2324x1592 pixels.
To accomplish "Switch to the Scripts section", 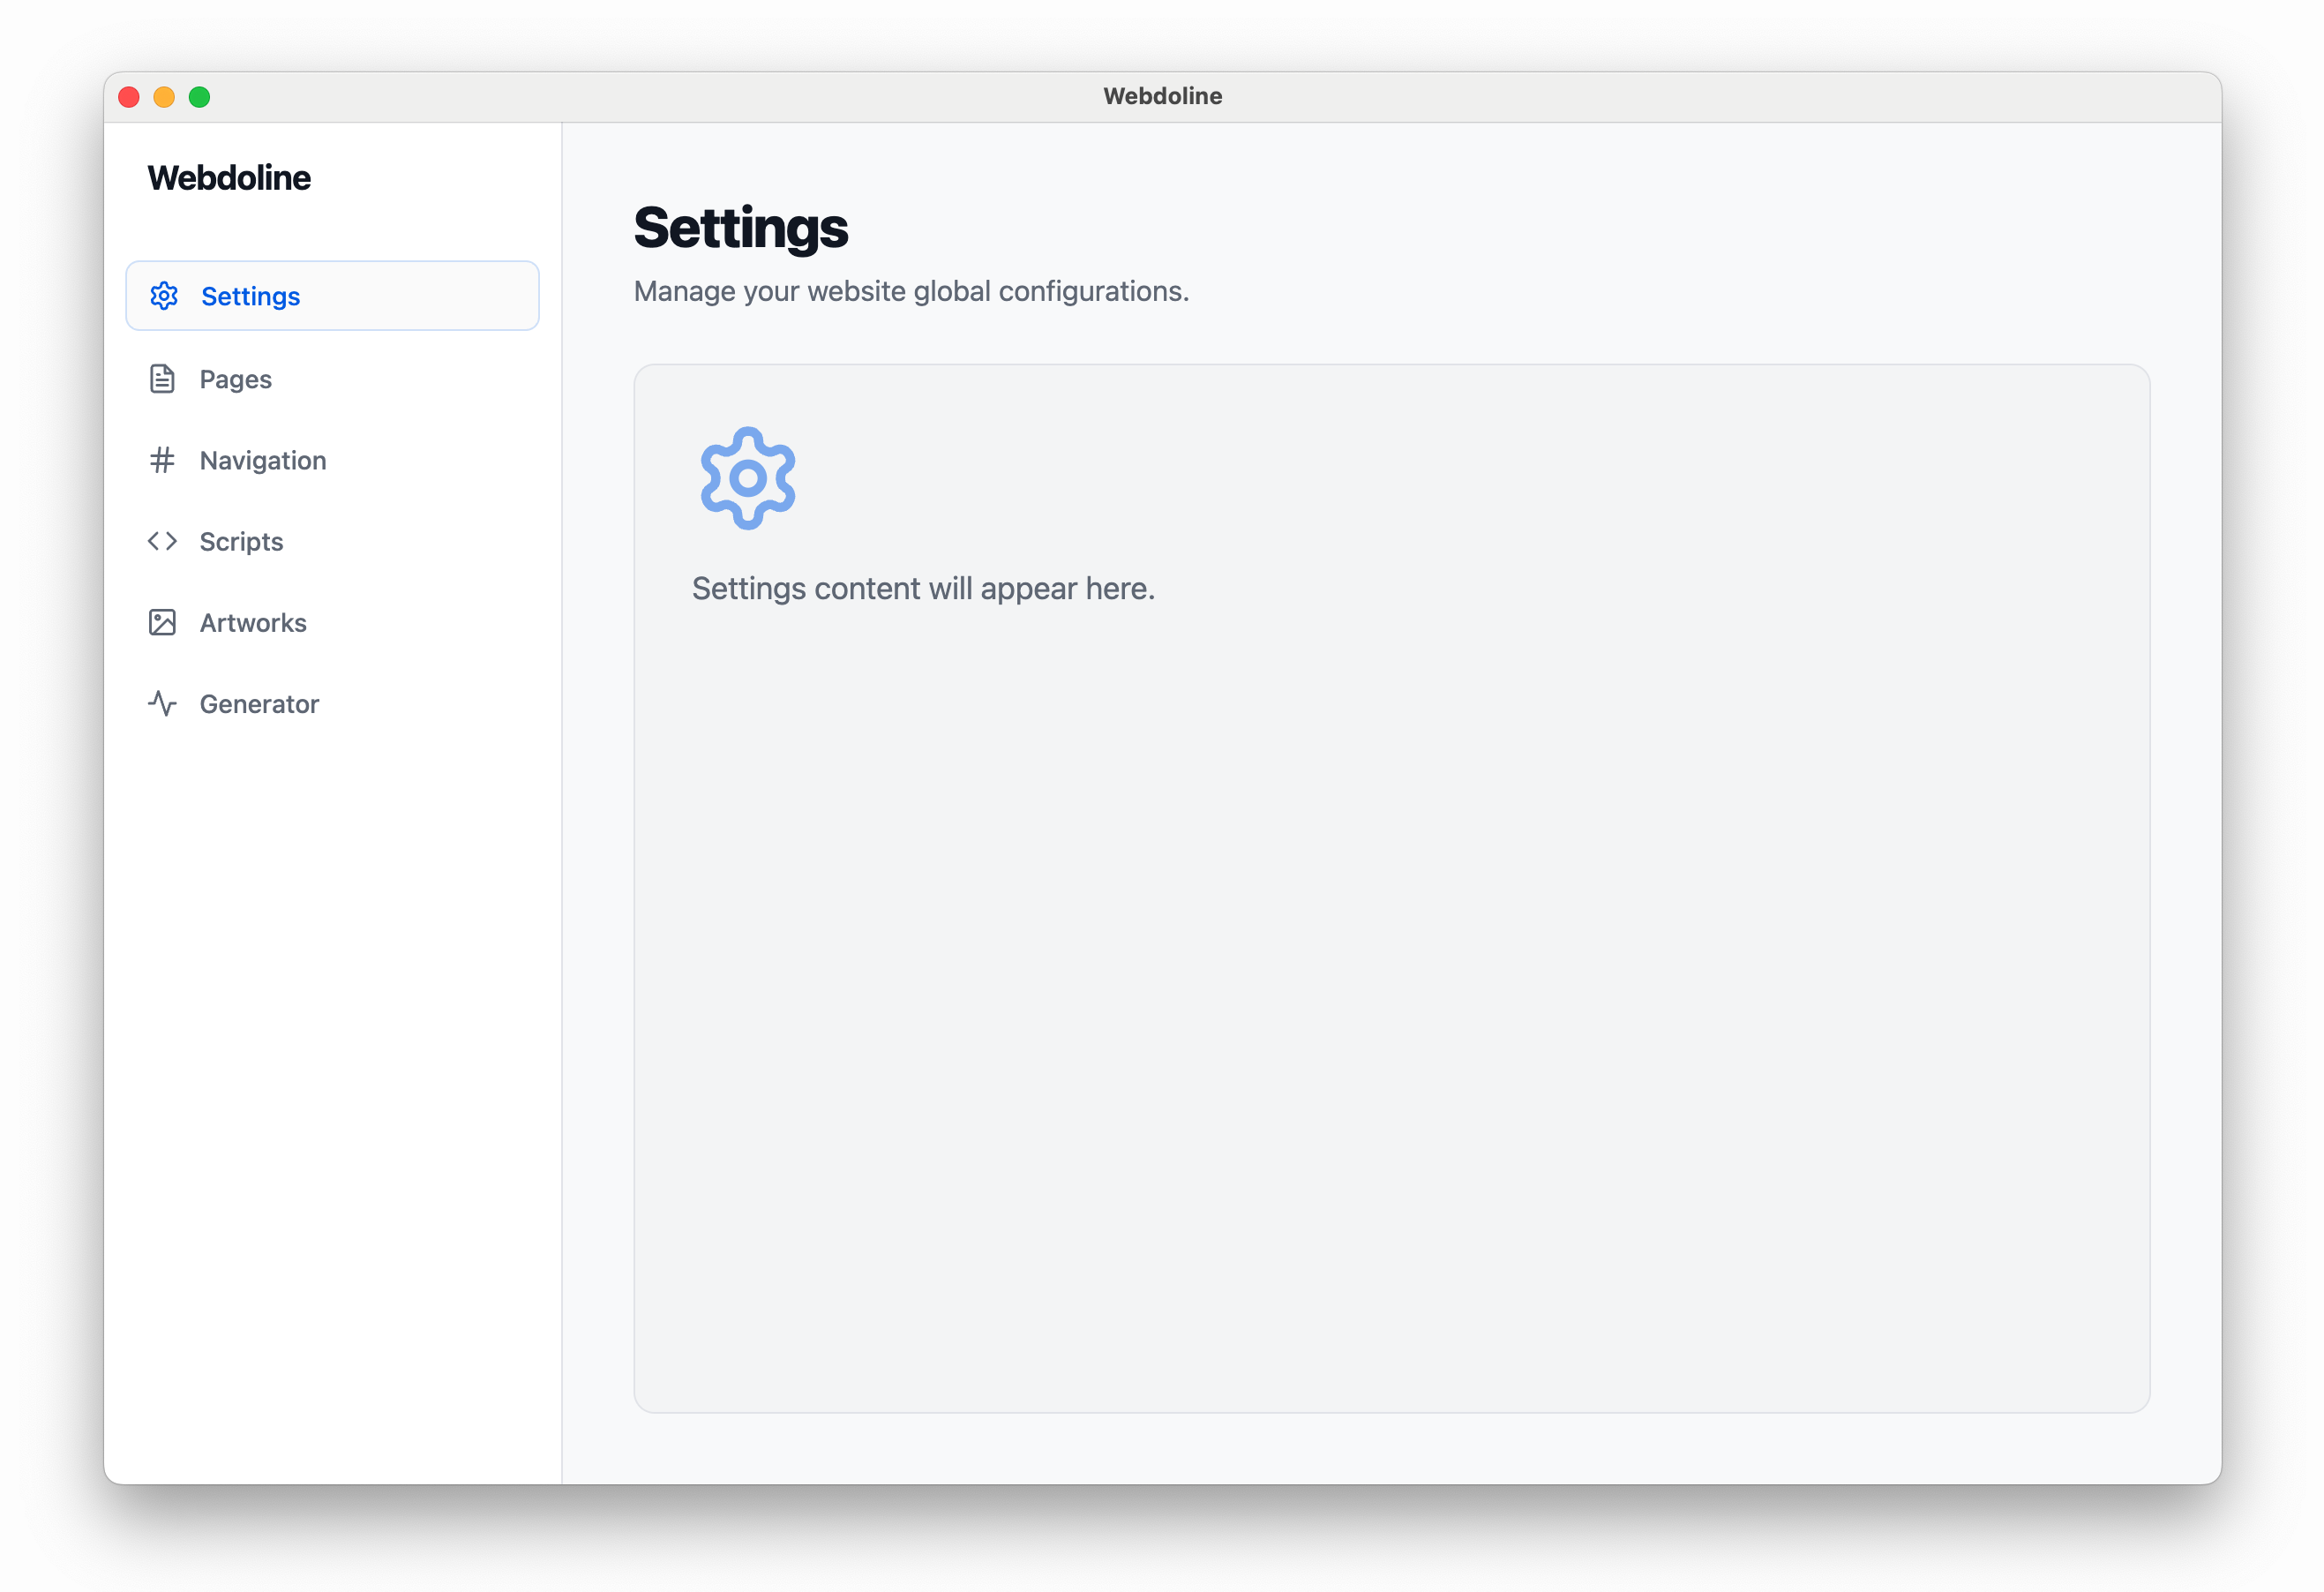I will point(241,541).
